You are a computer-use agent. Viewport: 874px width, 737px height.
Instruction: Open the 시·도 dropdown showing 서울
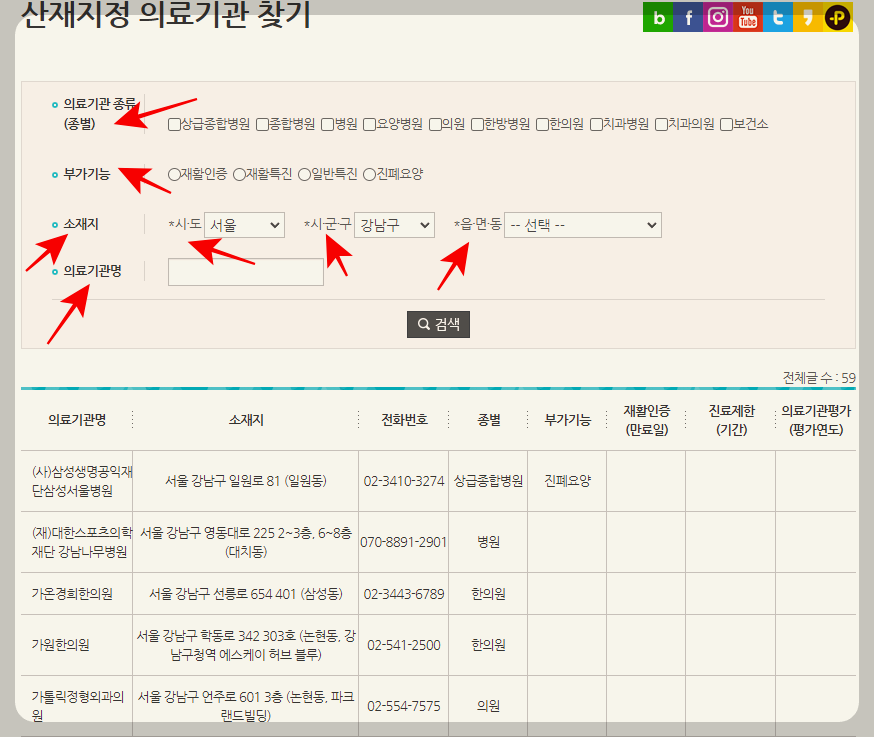pos(244,224)
